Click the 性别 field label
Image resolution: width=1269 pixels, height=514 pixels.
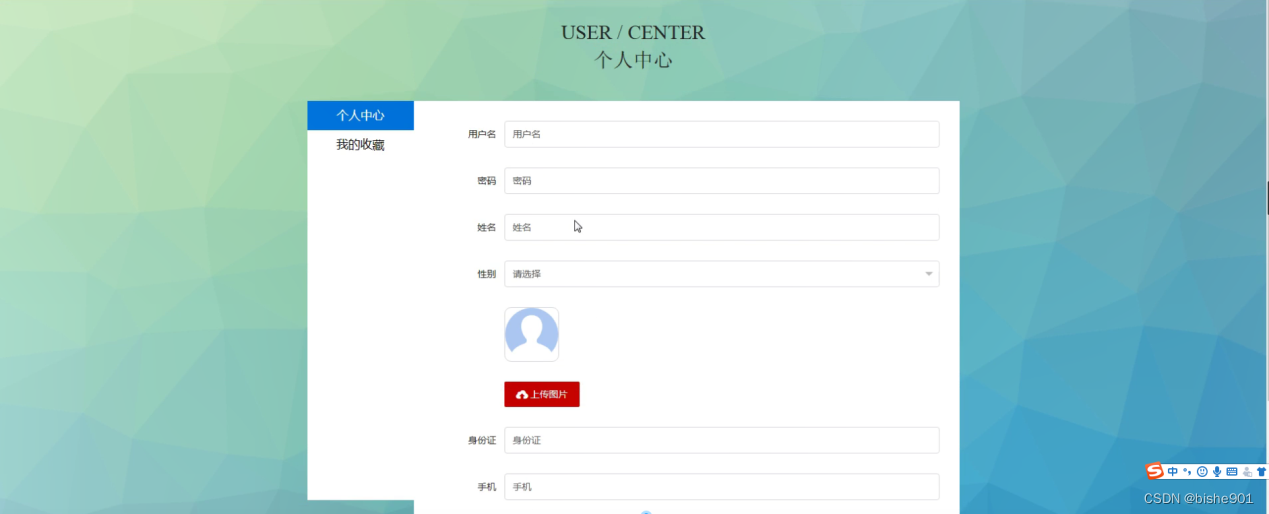486,274
